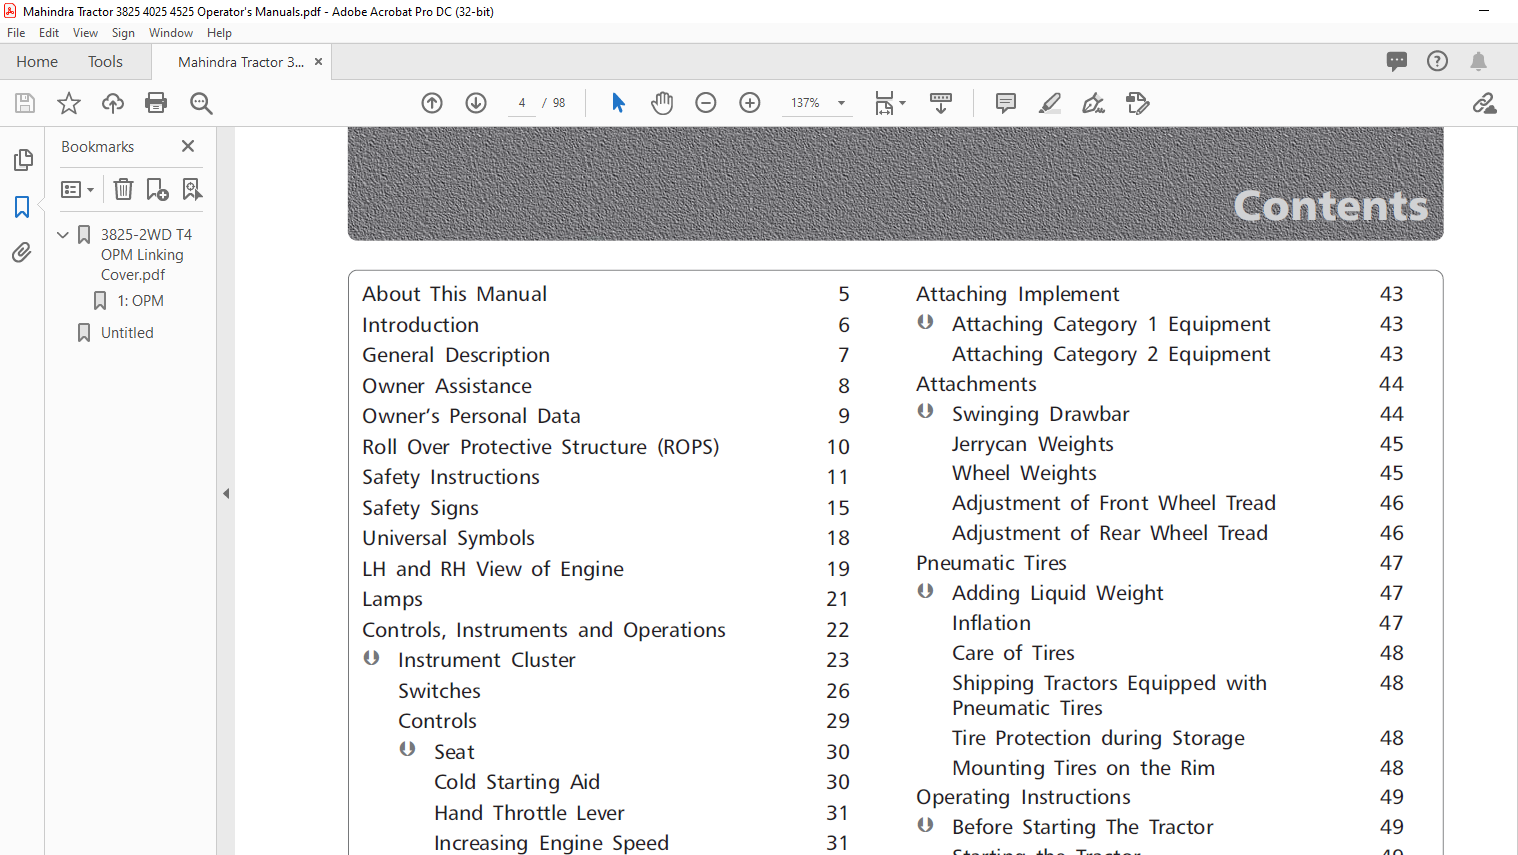This screenshot has height=855, width=1518.
Task: Select the Mahindra Tractor document tab
Action: [x=240, y=62]
